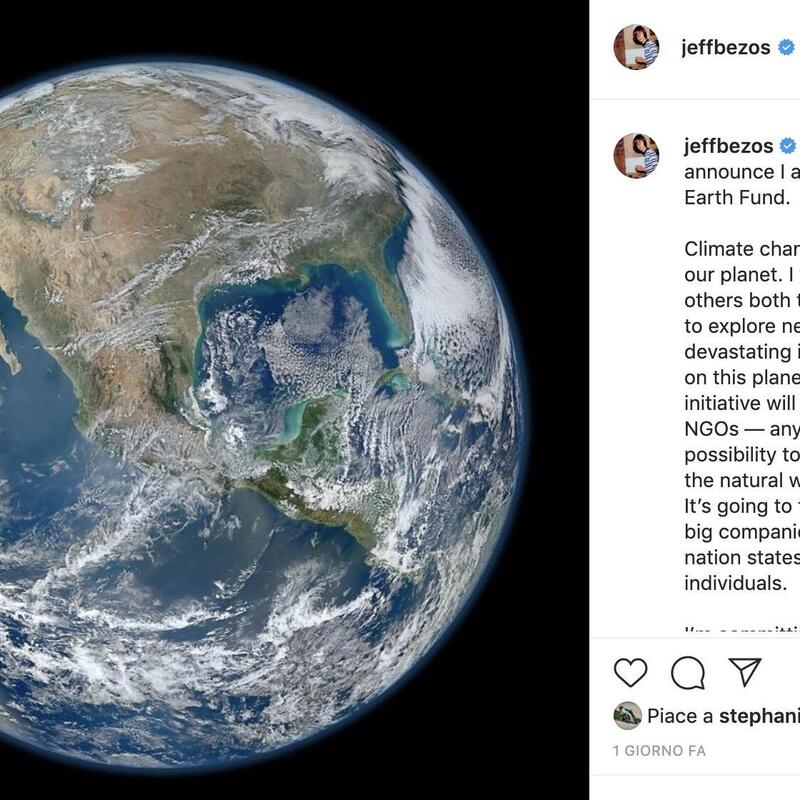Click the verified badge beside caption username
The width and height of the screenshot is (800, 800).
point(787,146)
